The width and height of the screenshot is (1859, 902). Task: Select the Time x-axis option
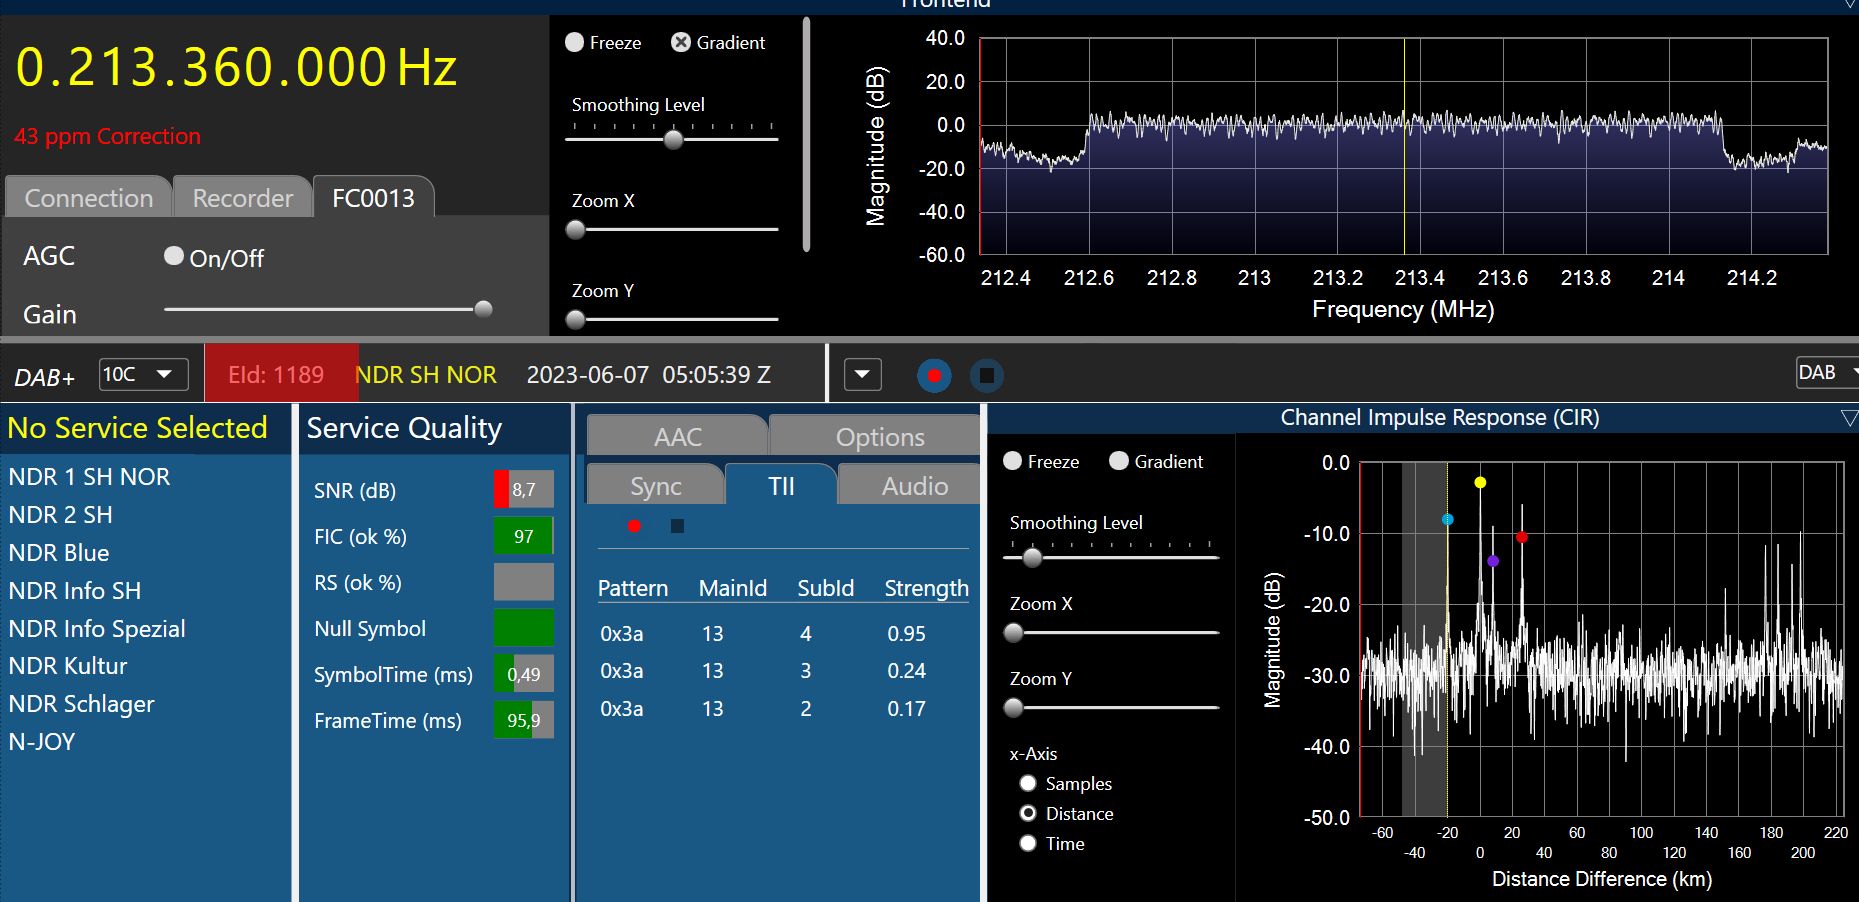click(x=1028, y=844)
